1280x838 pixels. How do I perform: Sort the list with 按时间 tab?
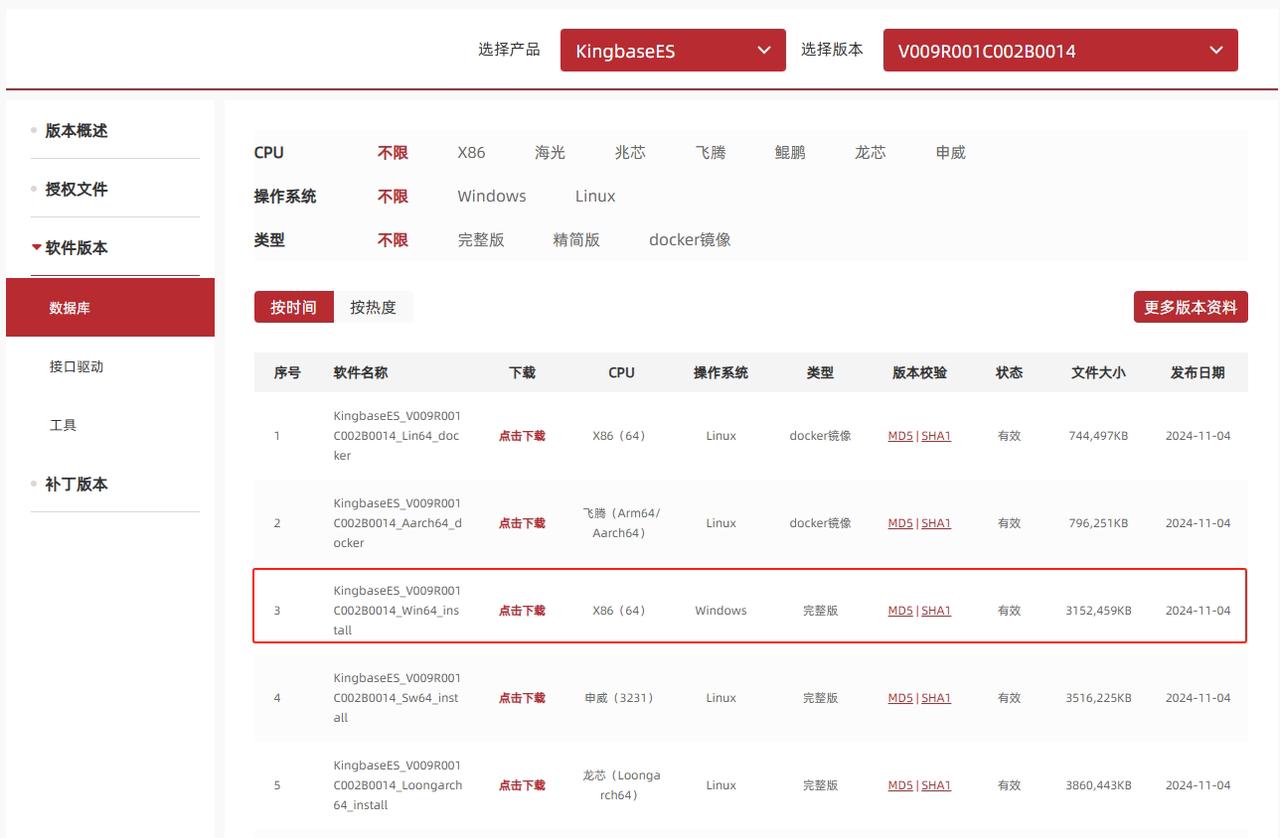tap(293, 307)
